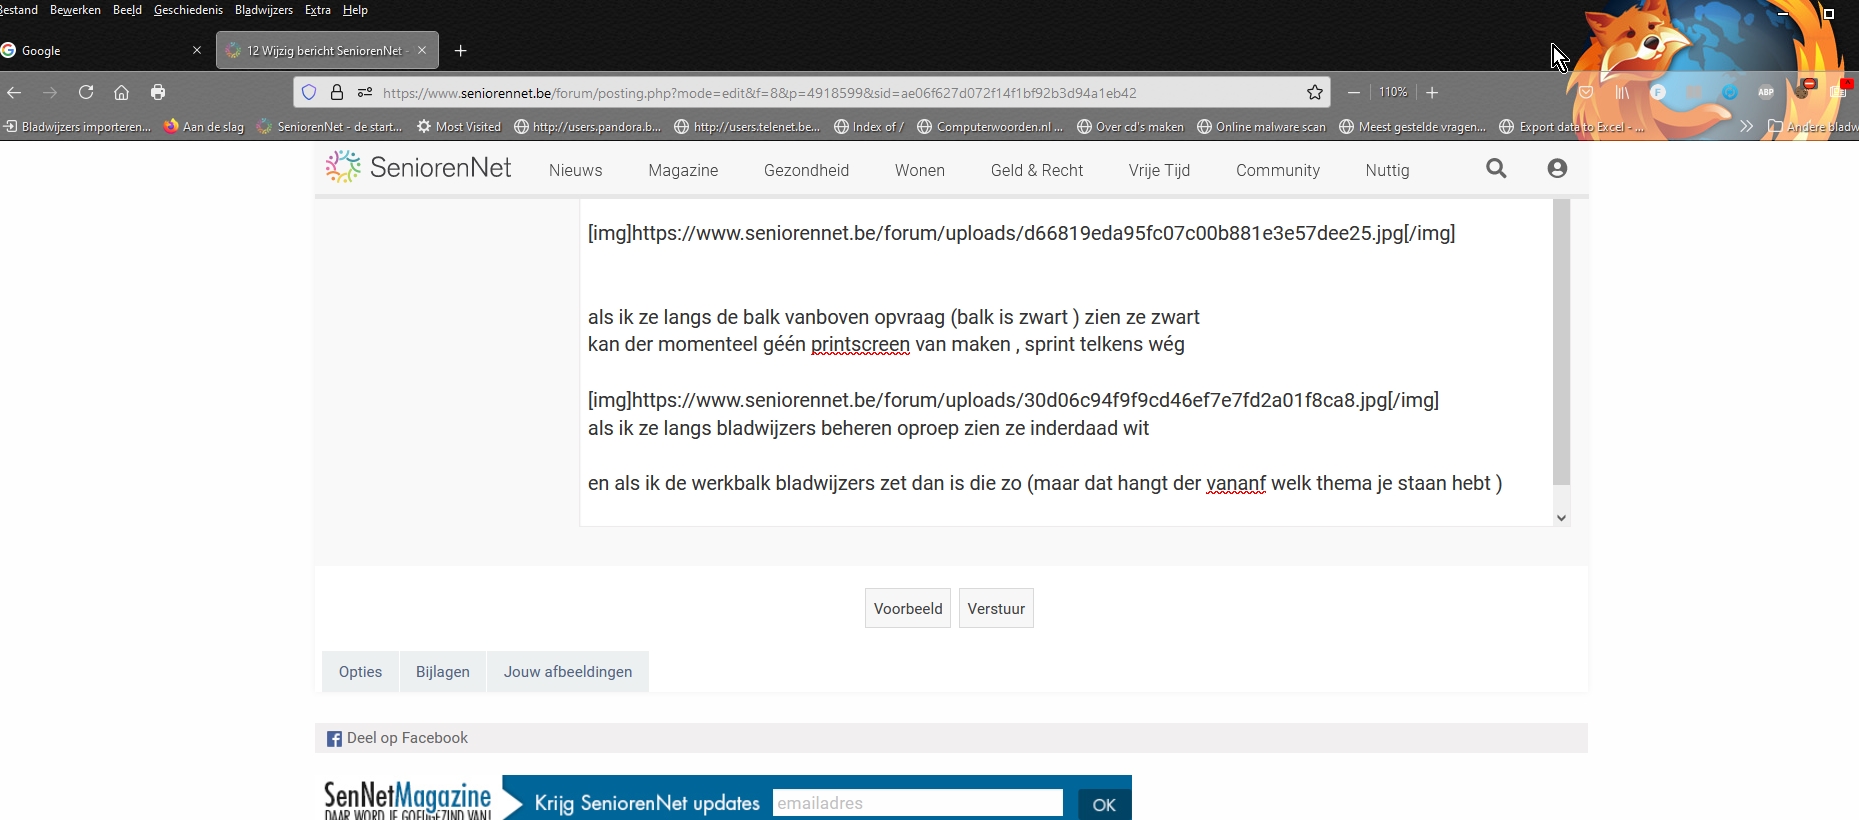Open the browser home page
Screen dimensions: 1859x820
122,92
